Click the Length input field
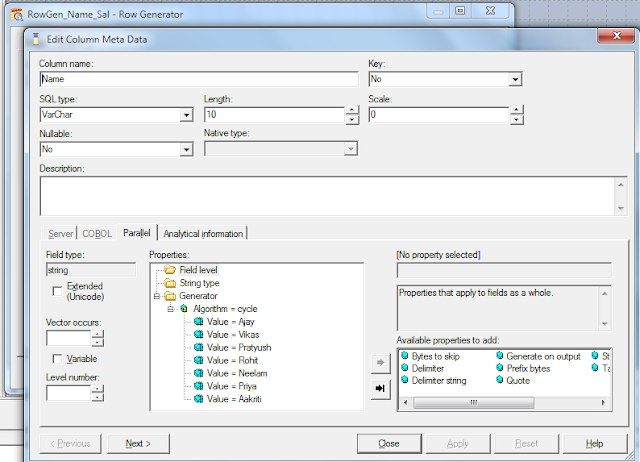Screen dimensions: 640x462 pyautogui.click(x=274, y=115)
